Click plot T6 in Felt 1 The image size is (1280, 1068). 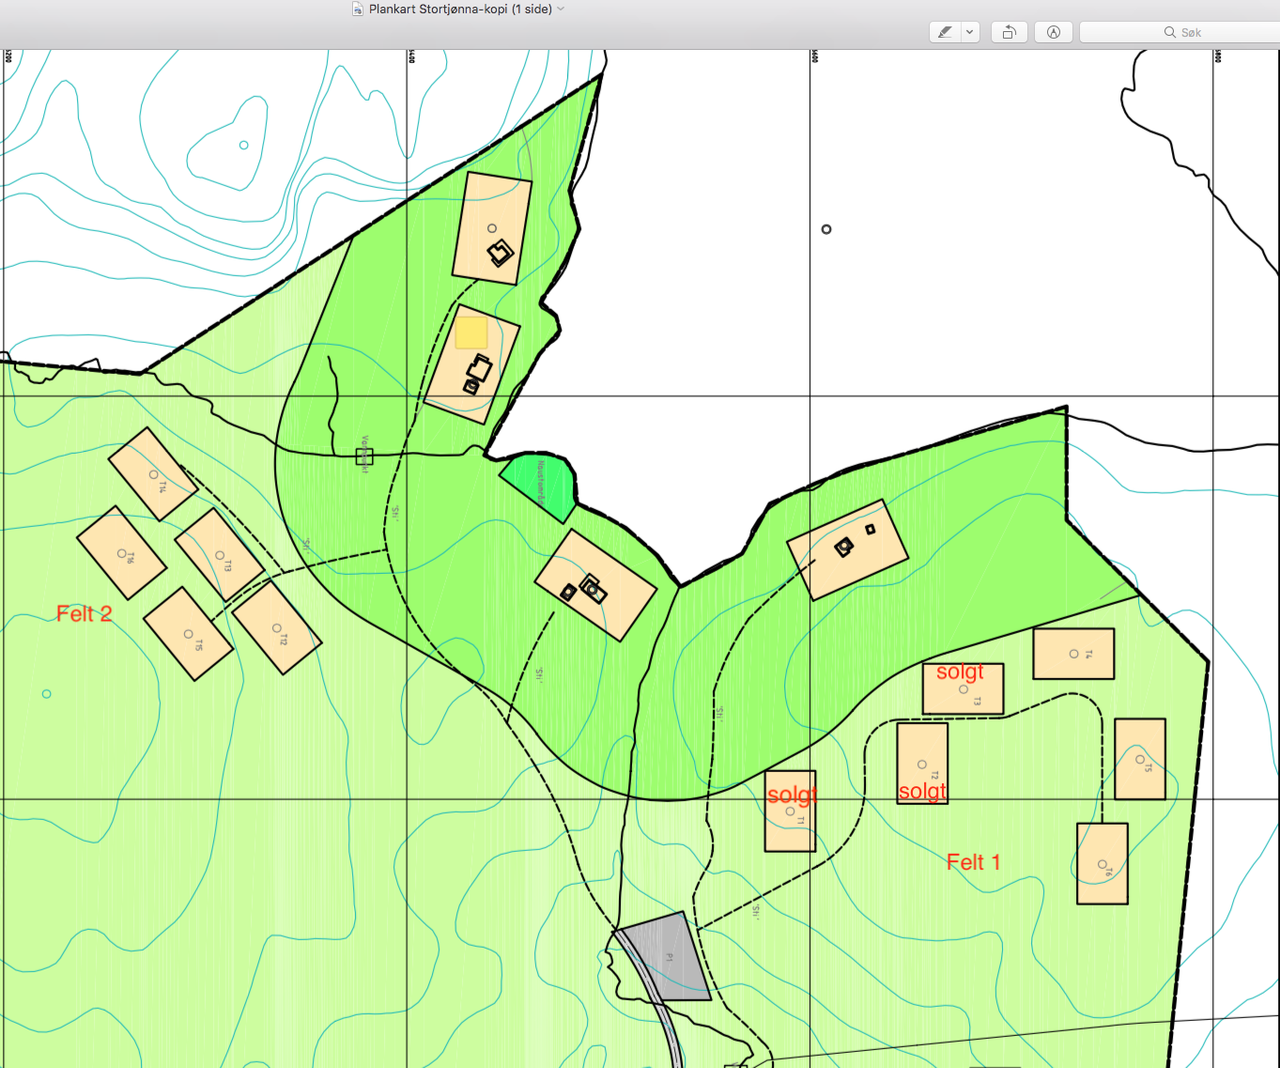pyautogui.click(x=1102, y=864)
